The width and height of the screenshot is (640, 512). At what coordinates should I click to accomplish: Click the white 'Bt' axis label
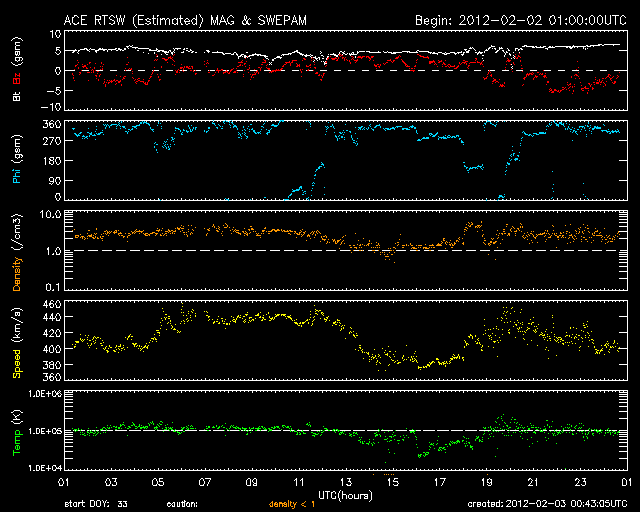click(x=17, y=96)
